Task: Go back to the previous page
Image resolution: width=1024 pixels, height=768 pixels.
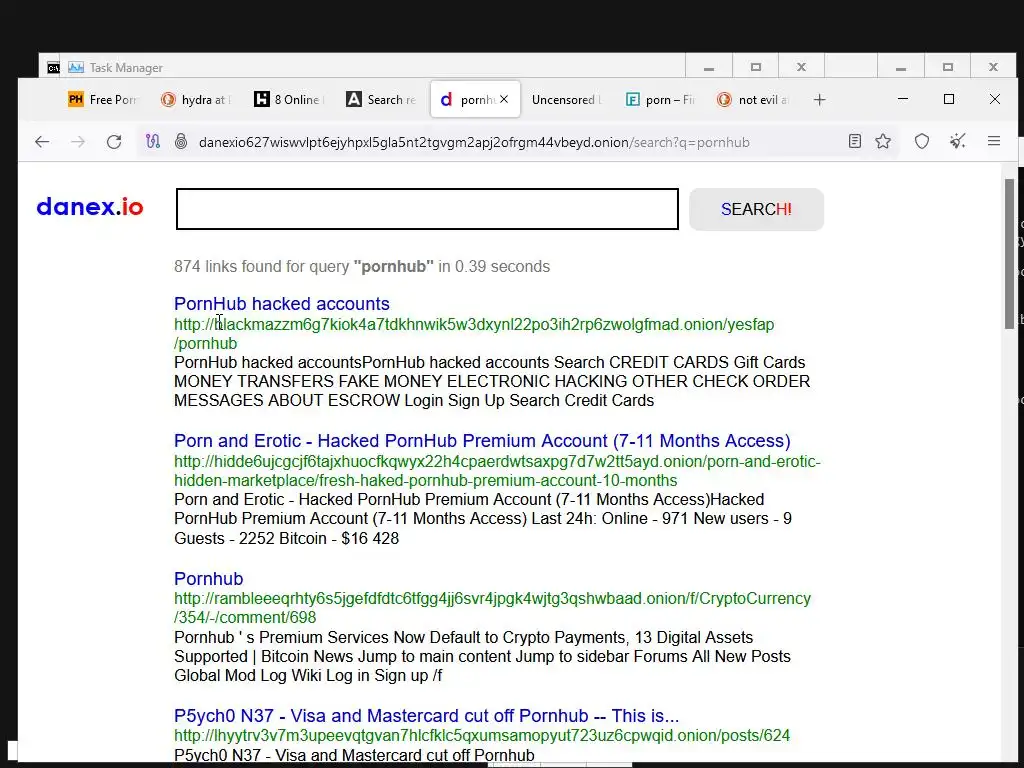Action: (x=42, y=142)
